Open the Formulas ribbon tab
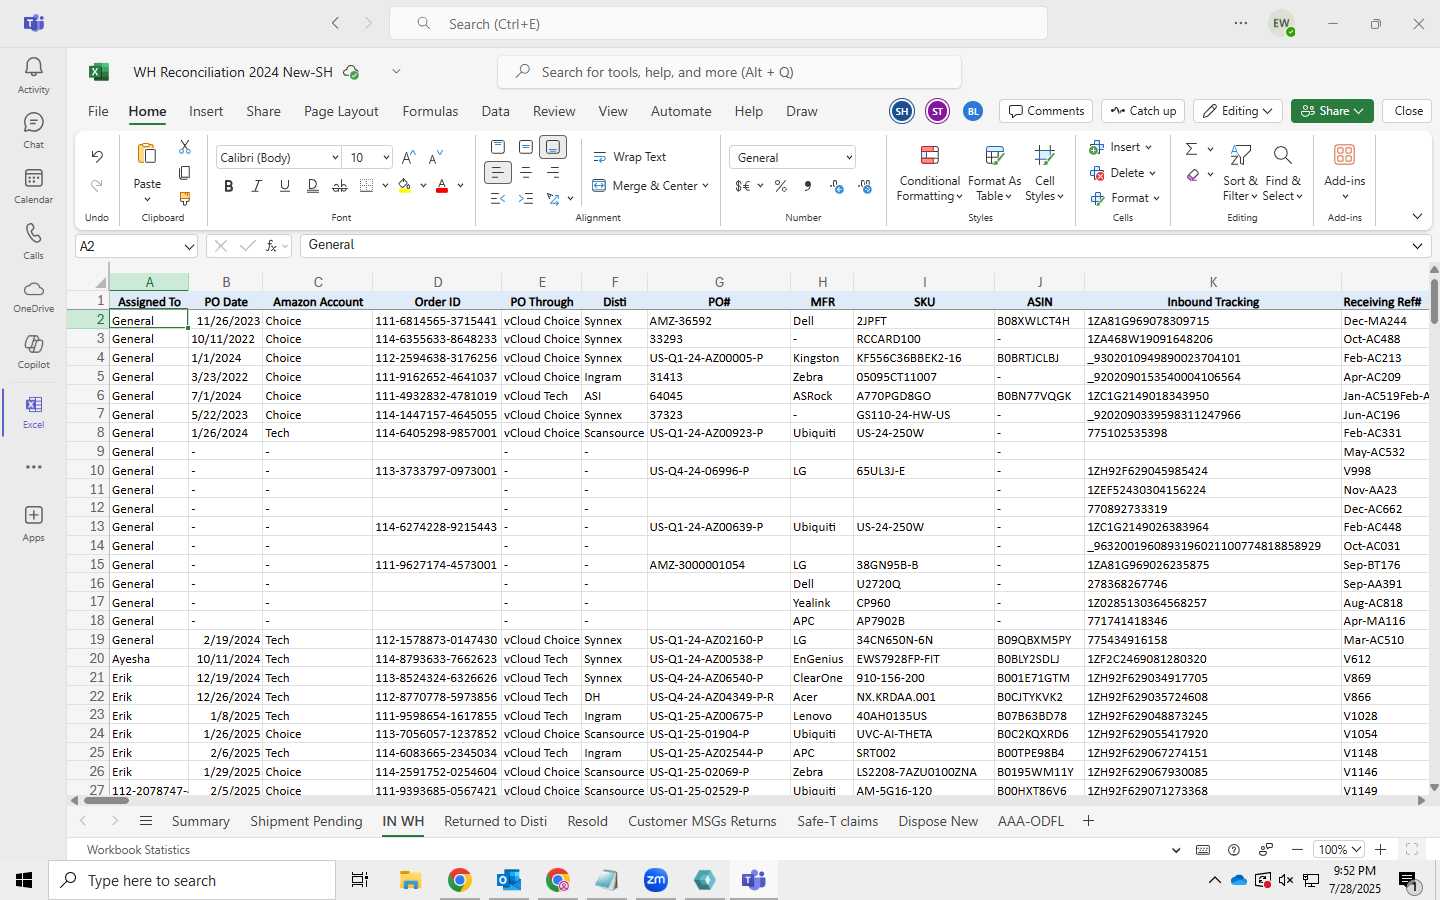 (x=430, y=111)
